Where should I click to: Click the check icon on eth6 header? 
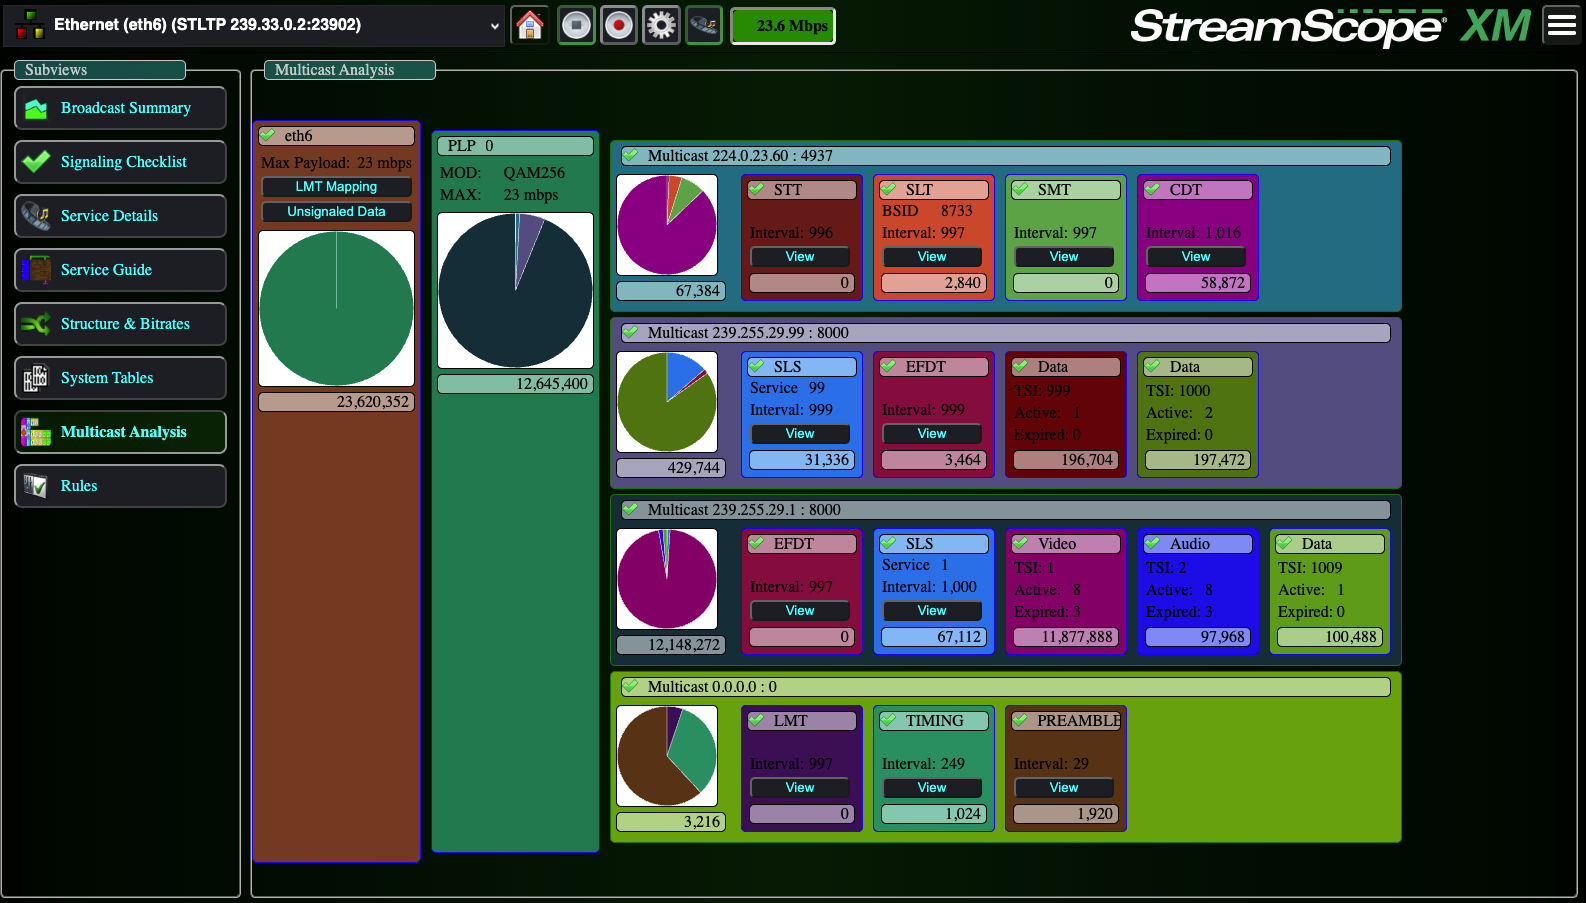click(x=268, y=135)
